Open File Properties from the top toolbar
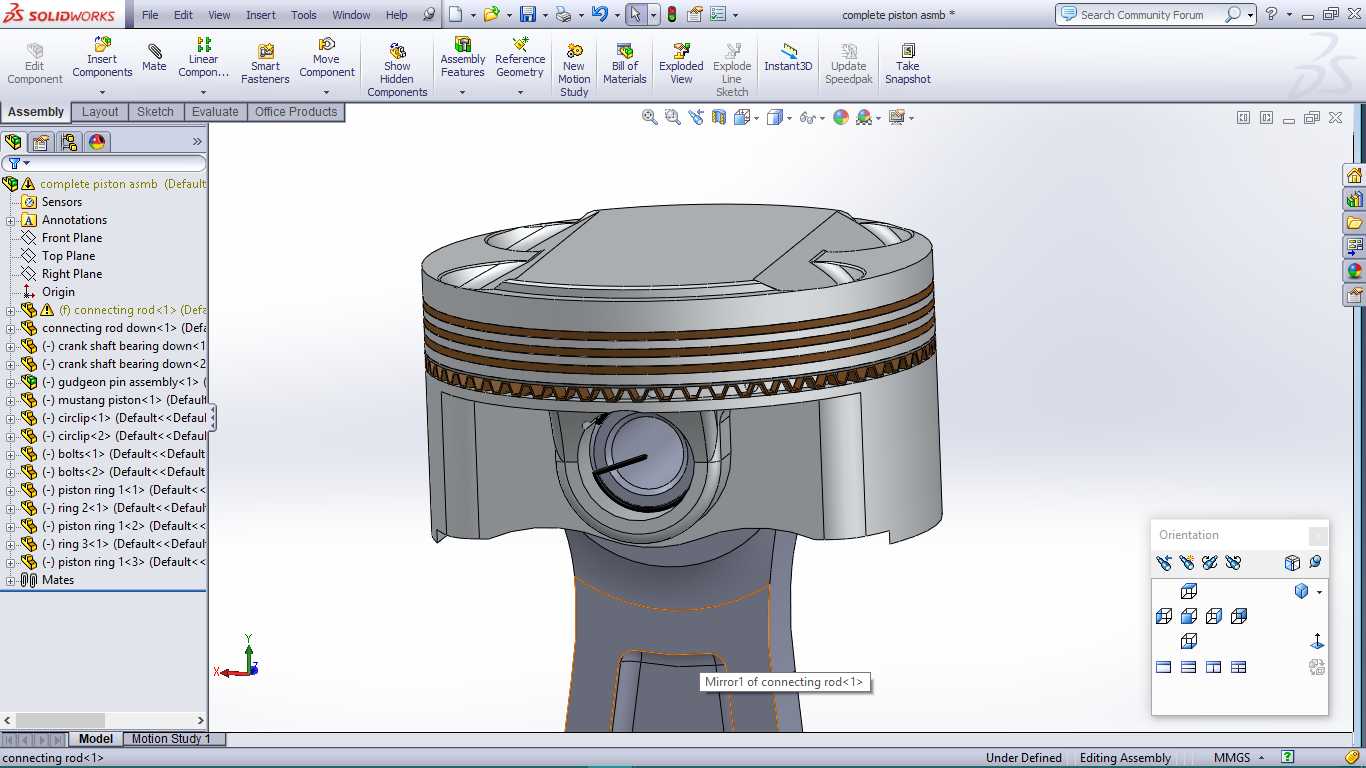Image resolution: width=1366 pixels, height=768 pixels. click(695, 14)
